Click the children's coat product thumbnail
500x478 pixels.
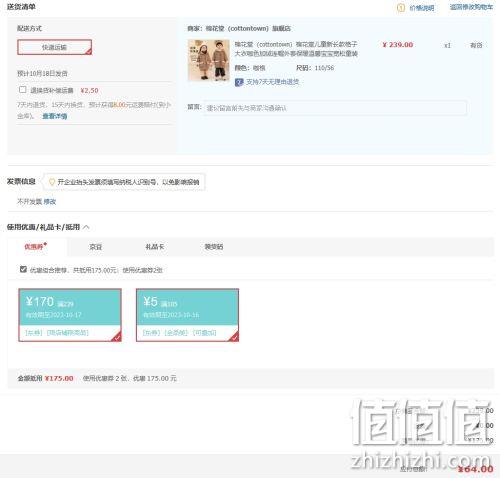[209, 60]
